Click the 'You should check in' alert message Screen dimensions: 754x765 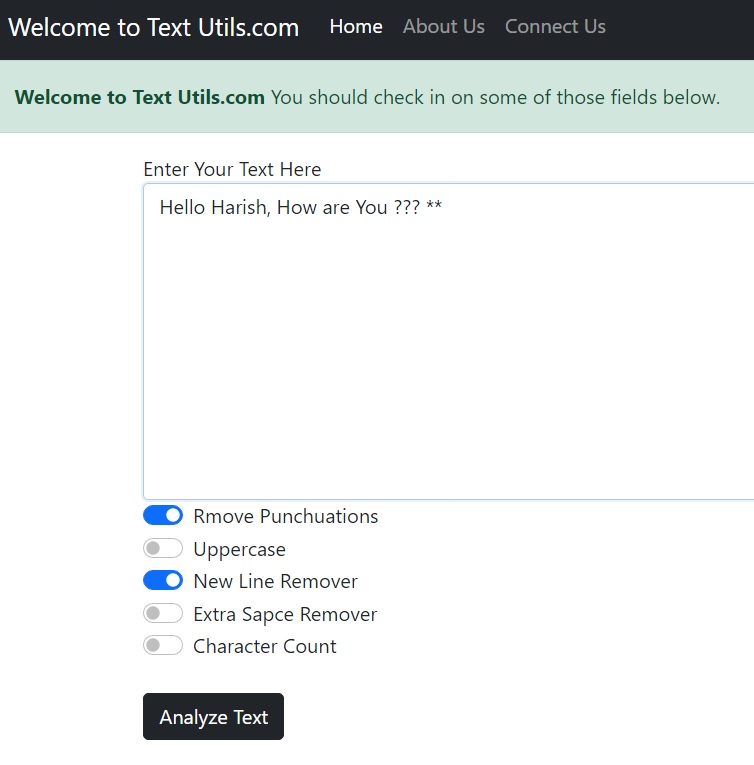[x=495, y=97]
